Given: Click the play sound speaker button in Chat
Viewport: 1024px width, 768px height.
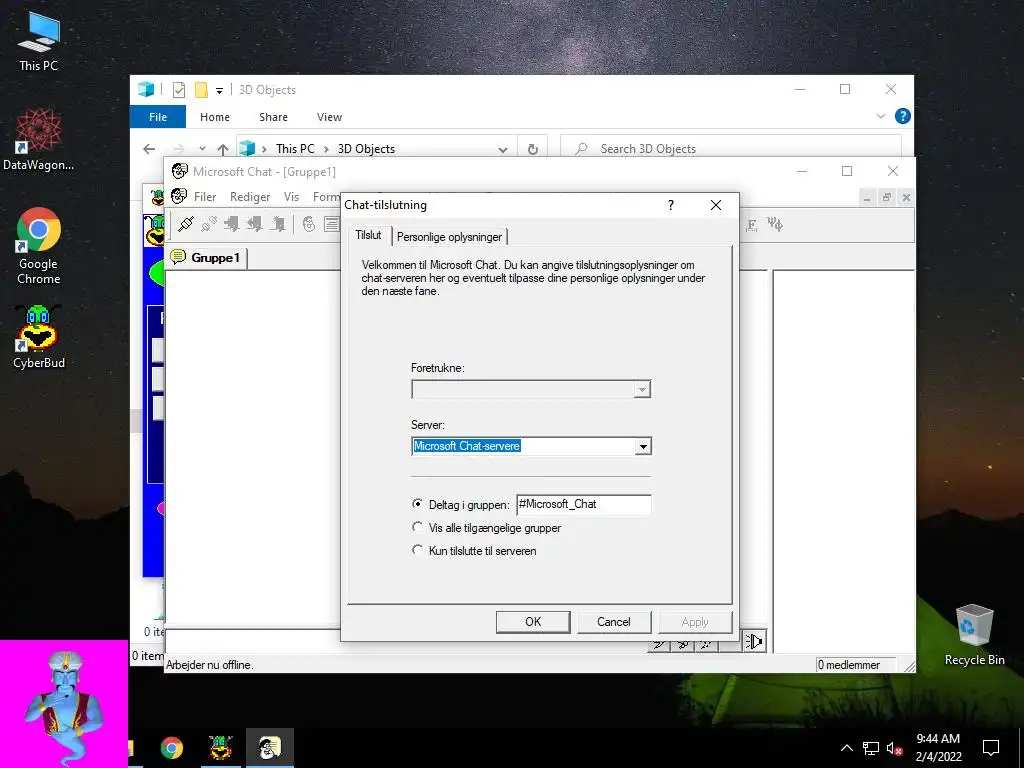Looking at the screenshot, I should [754, 641].
